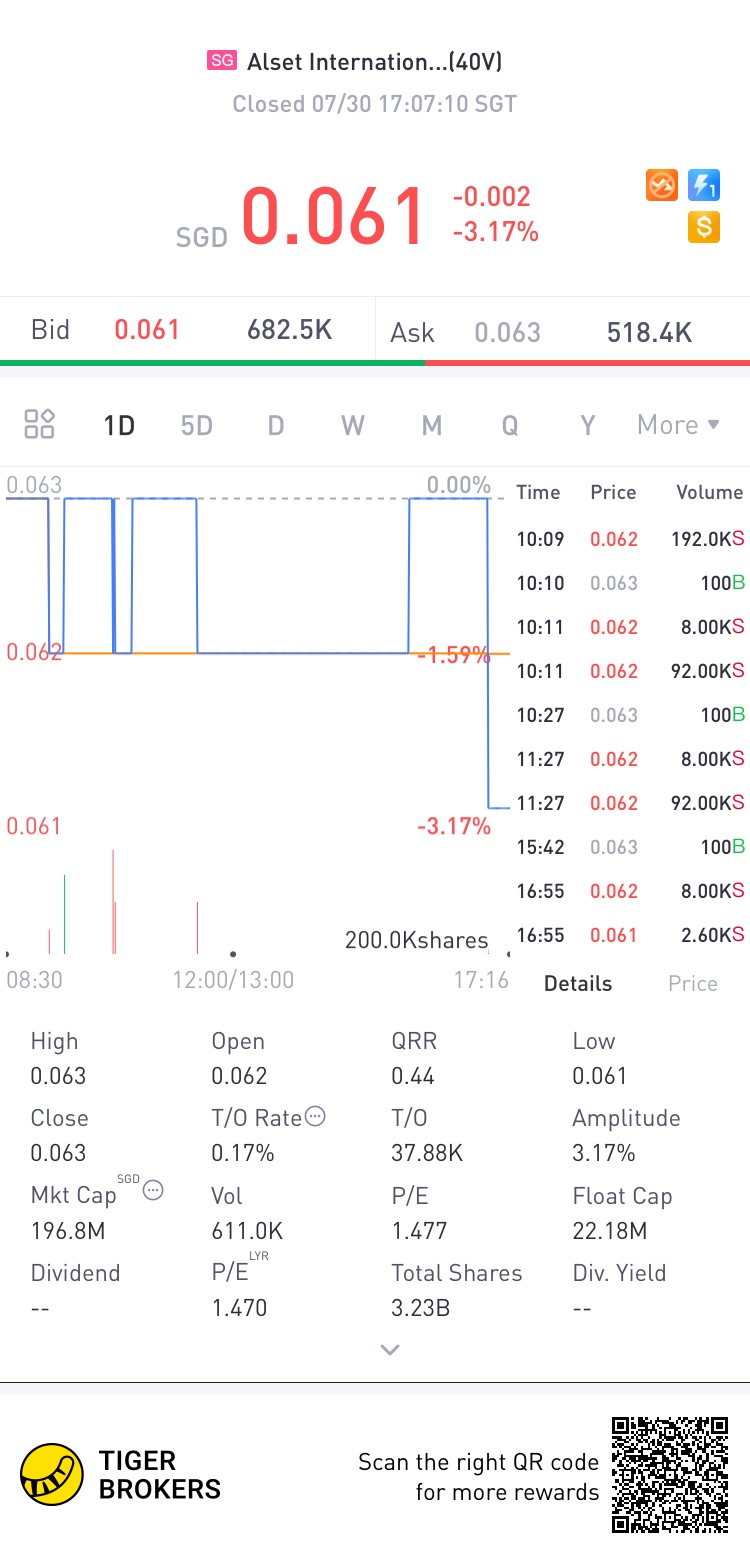750x1555 pixels.
Task: Tap the Ask price 0.063
Action: pyautogui.click(x=507, y=332)
